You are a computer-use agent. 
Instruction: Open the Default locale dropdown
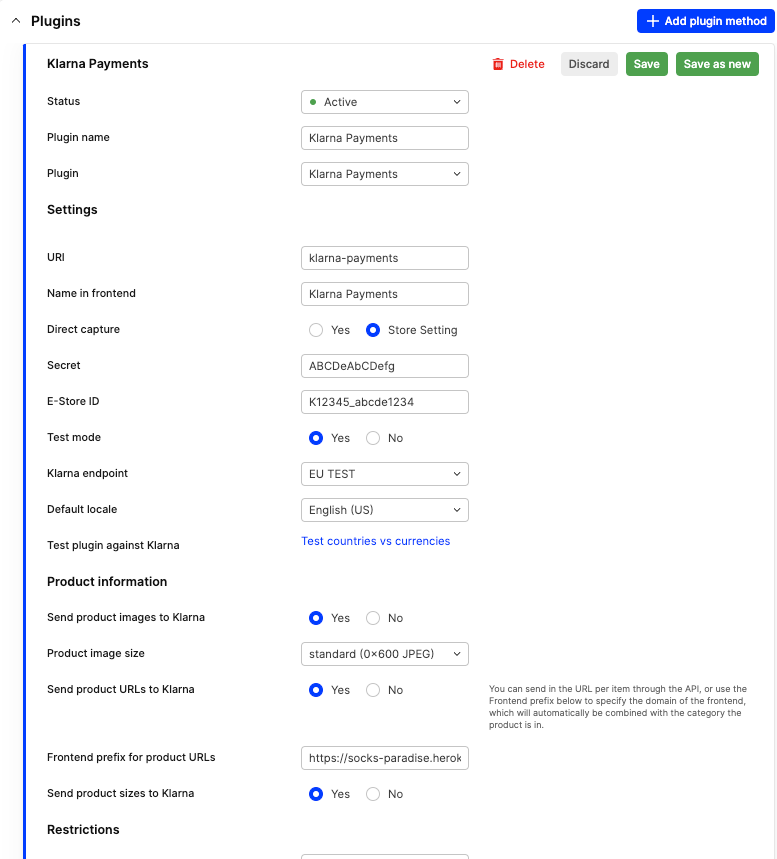tap(384, 510)
